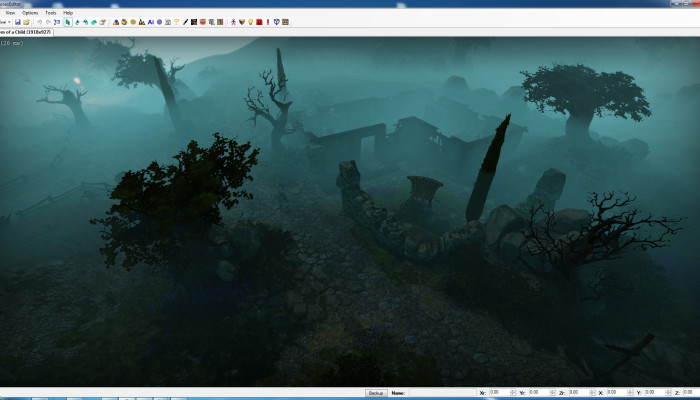Open the Options menu
This screenshot has height=400, width=700.
[x=30, y=13]
